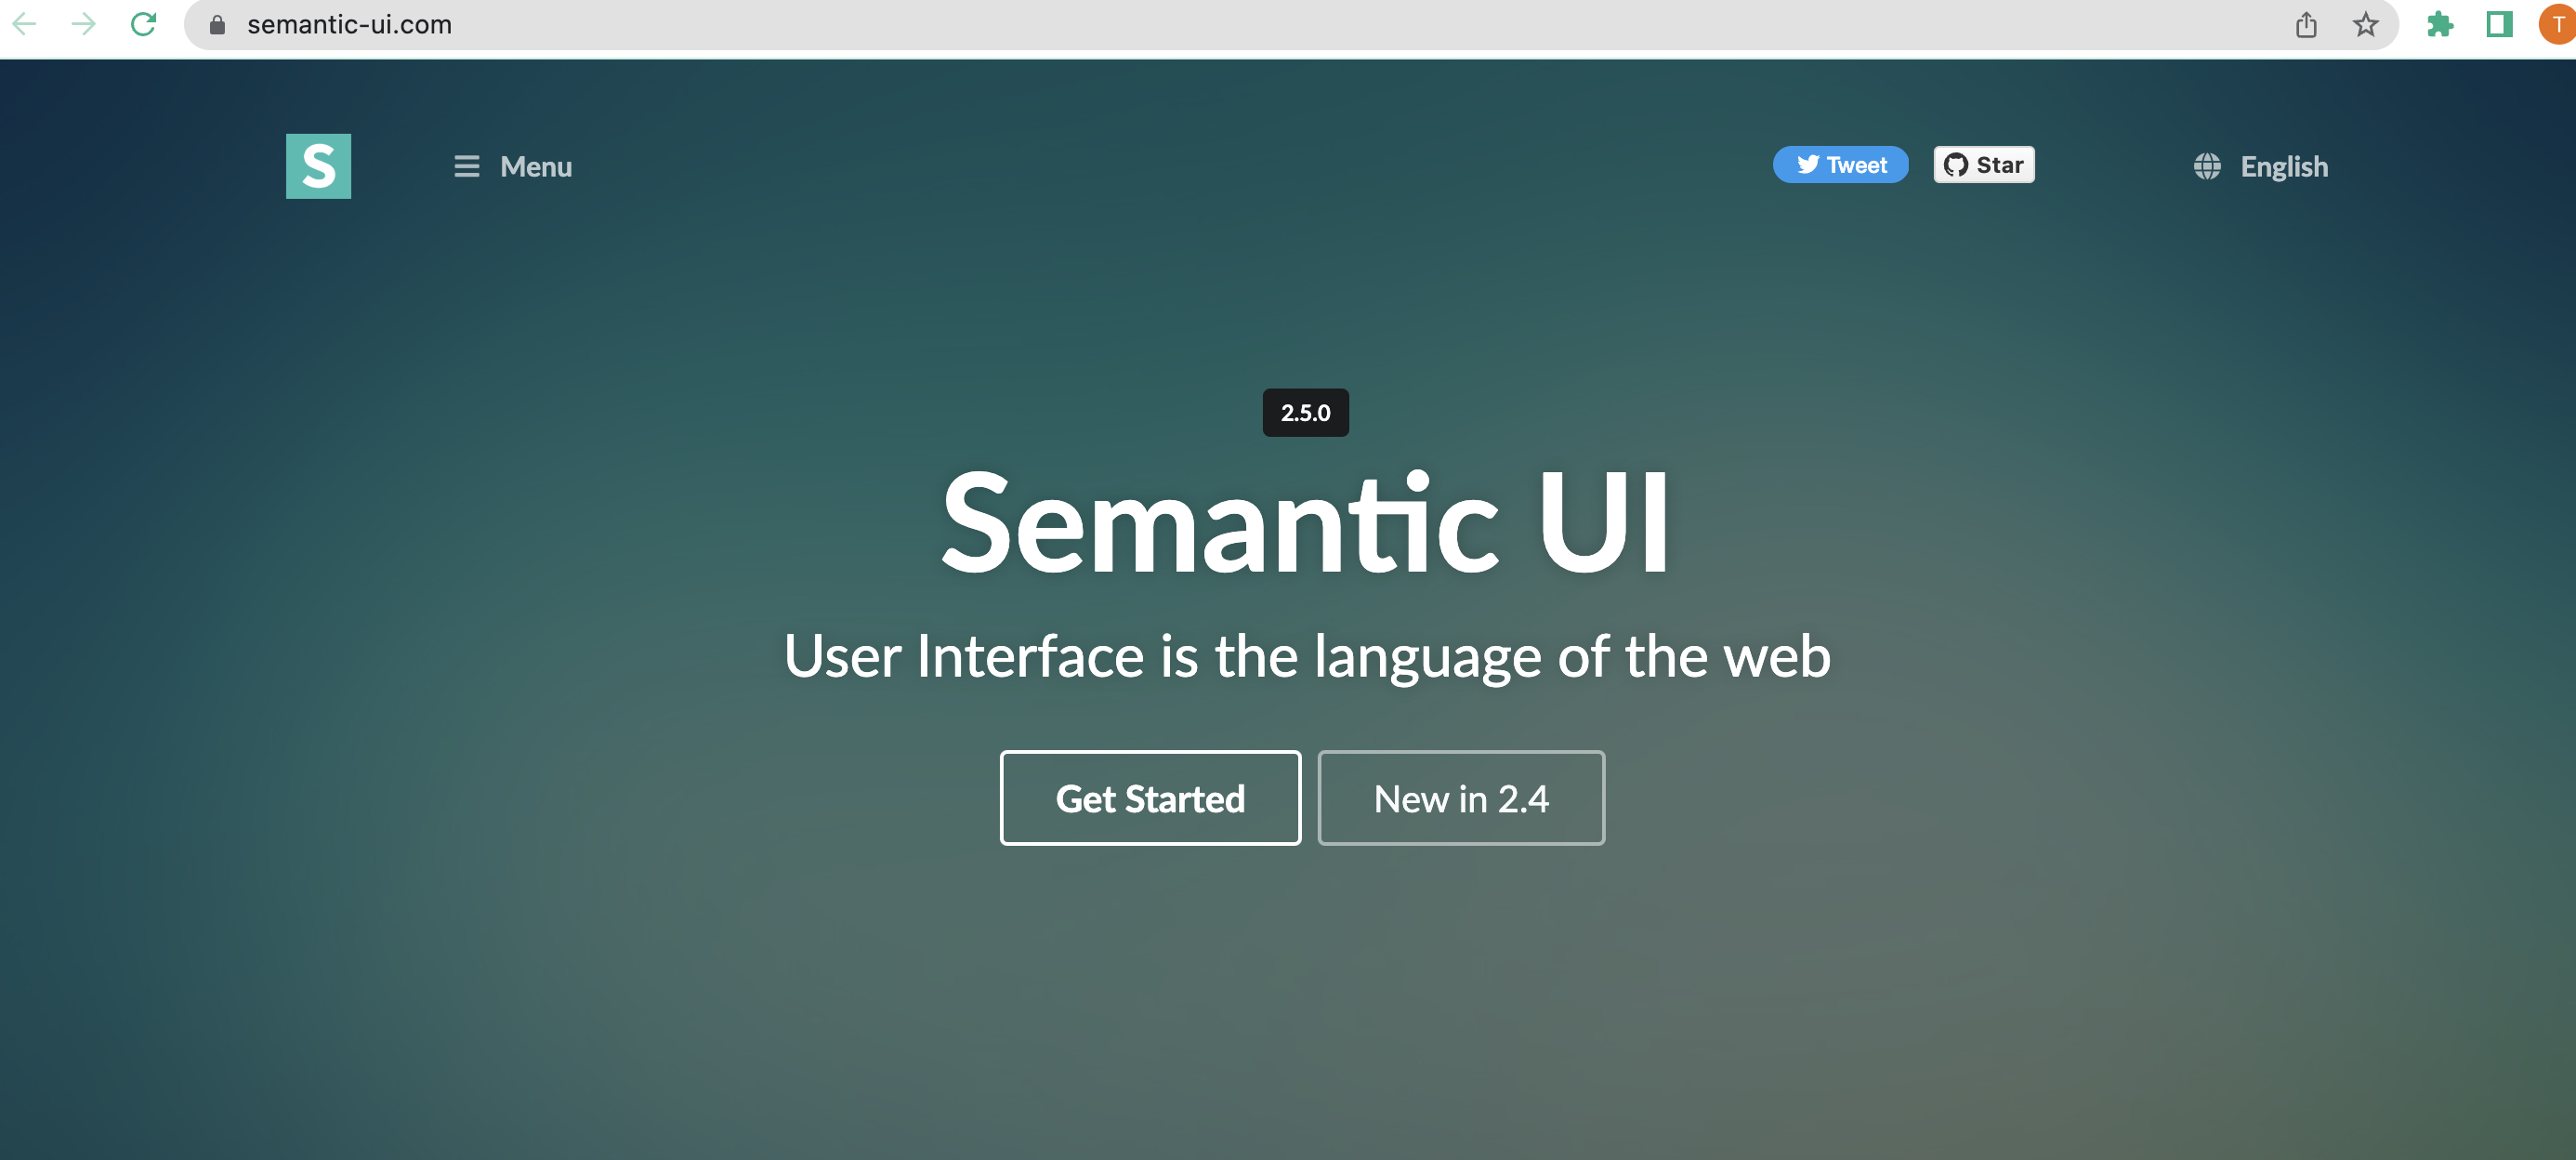Viewport: 2576px width, 1160px height.
Task: Reload the page
Action: (144, 24)
